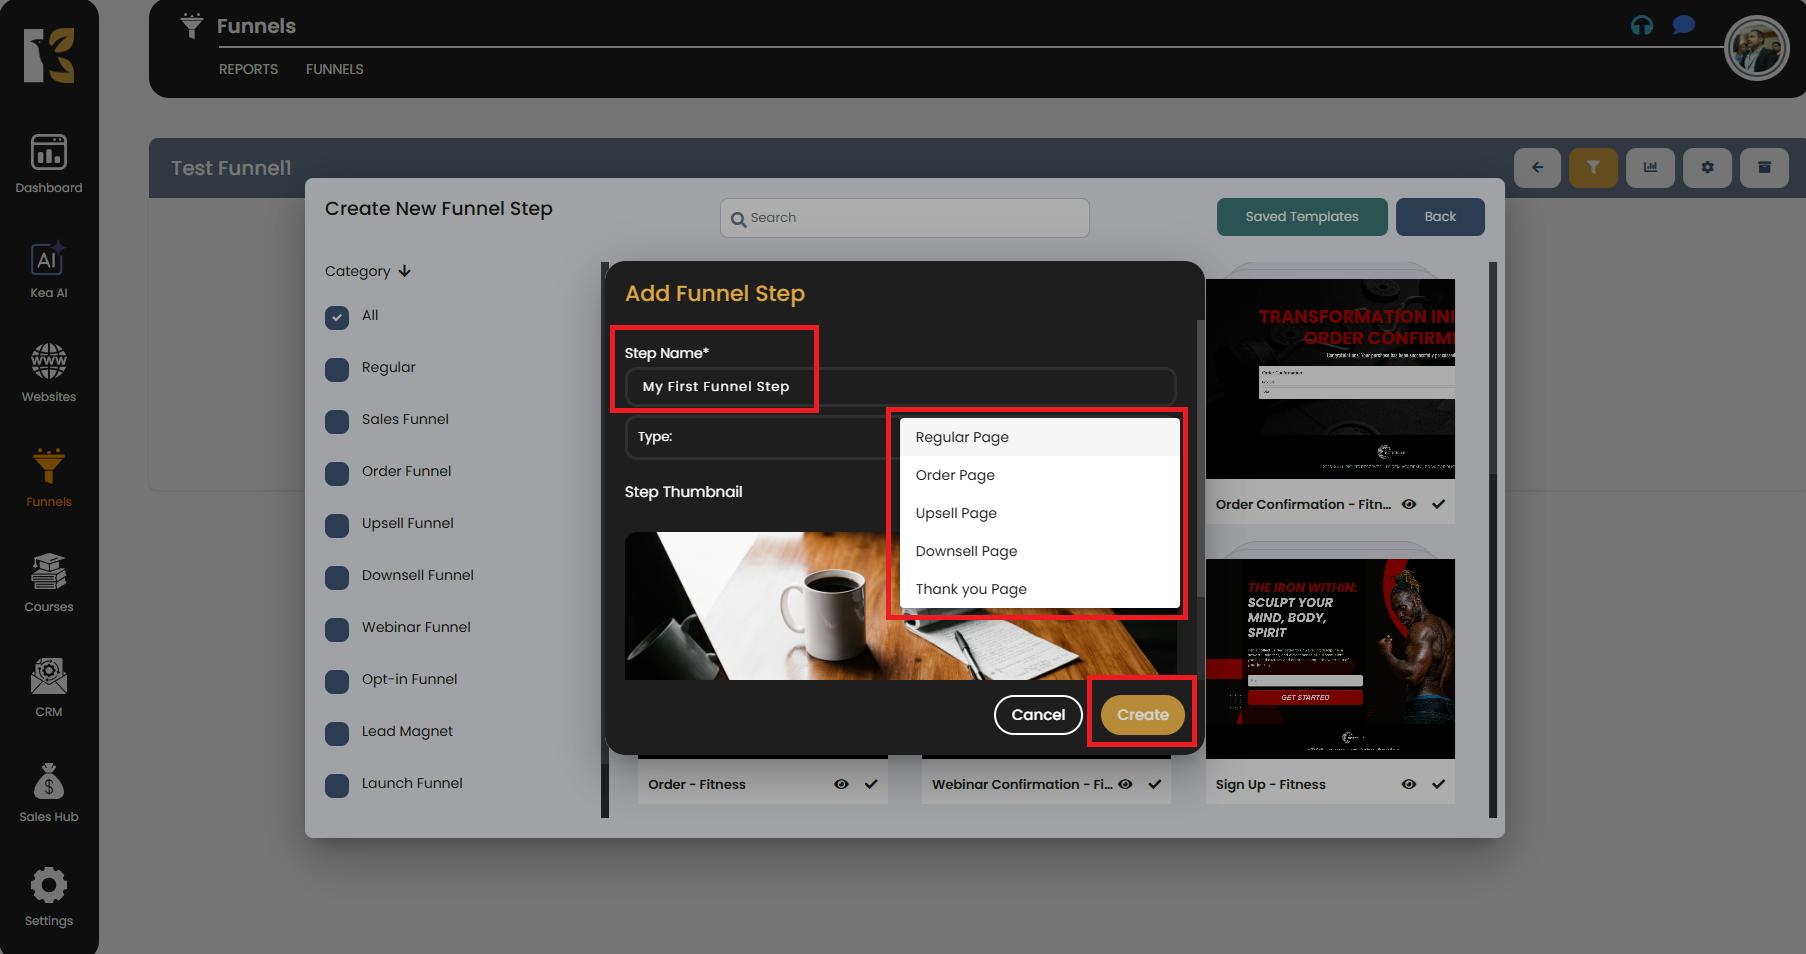Click the funnel settings gear button
The image size is (1806, 954).
click(1707, 168)
